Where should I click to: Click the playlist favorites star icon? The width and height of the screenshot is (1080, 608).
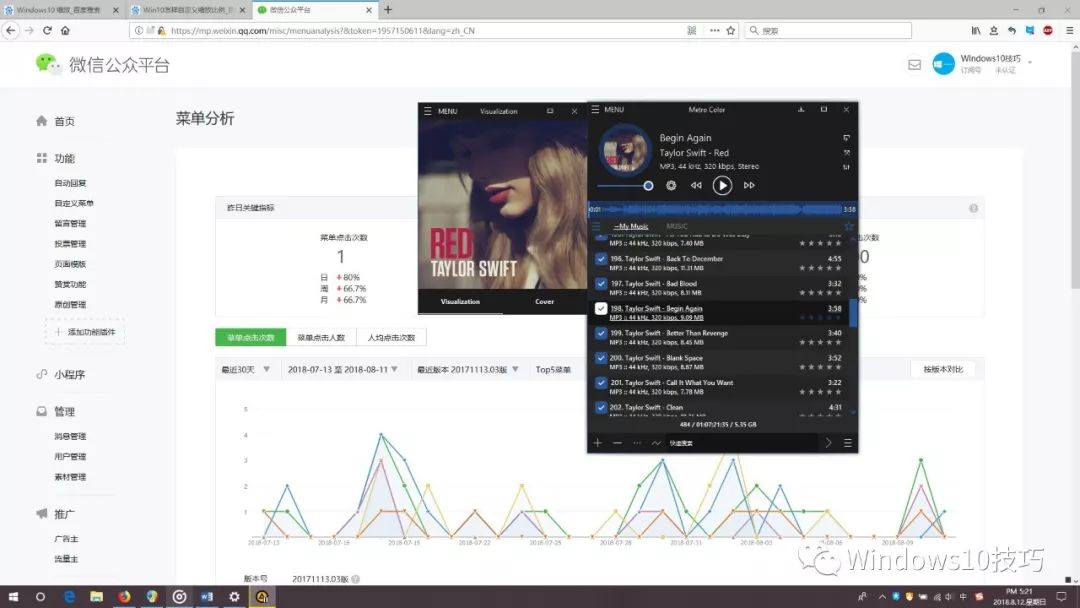point(849,227)
